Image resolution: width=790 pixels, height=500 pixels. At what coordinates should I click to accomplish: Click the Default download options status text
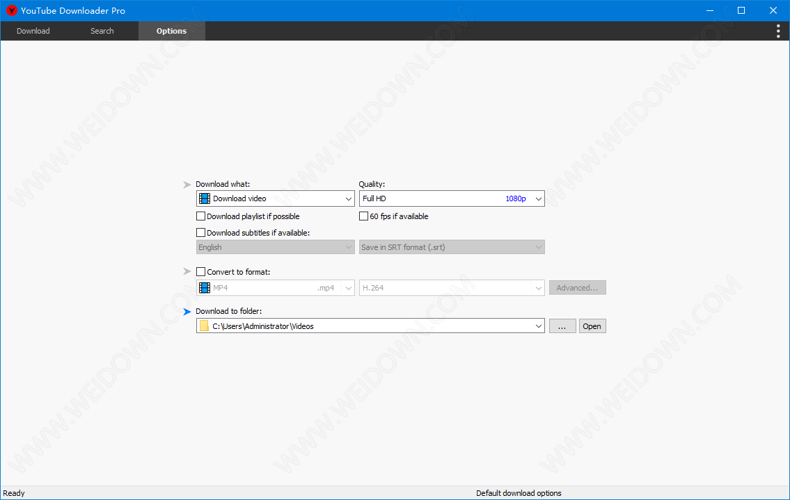point(518,493)
